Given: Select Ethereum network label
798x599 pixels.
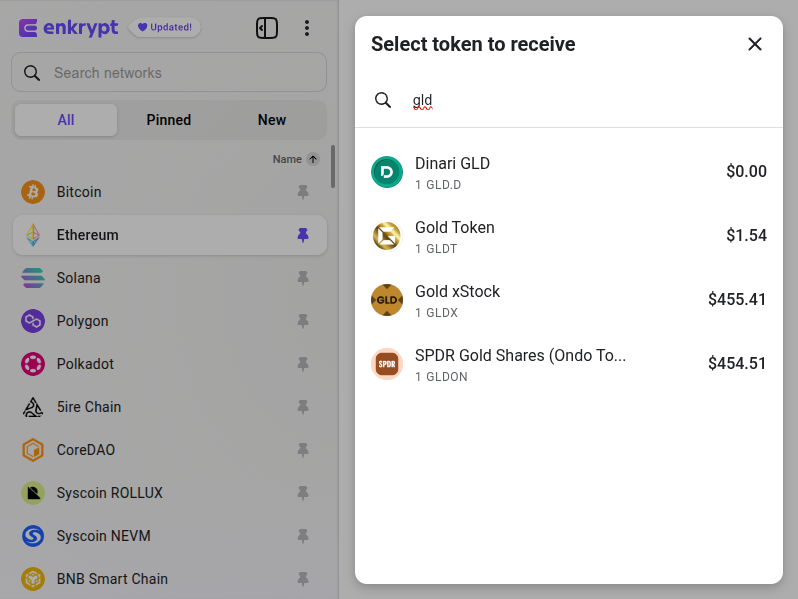Looking at the screenshot, I should click(x=88, y=235).
